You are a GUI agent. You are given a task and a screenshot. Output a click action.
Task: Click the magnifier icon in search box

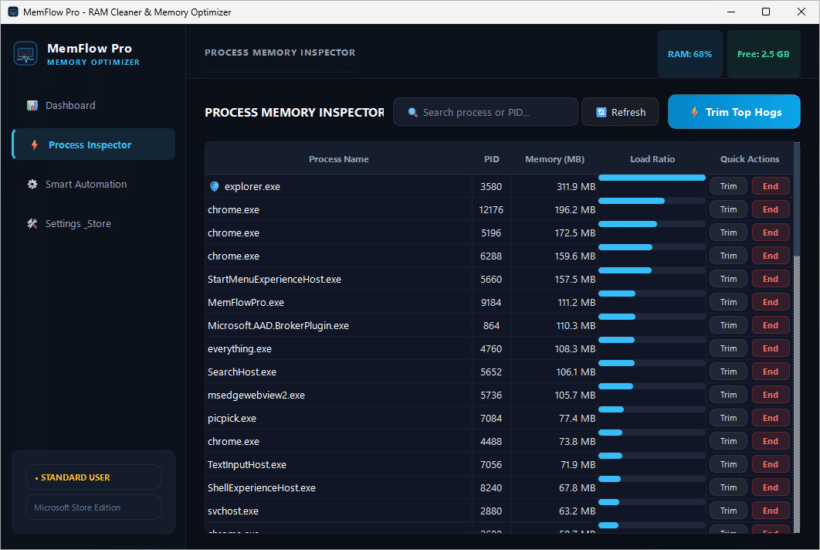(413, 112)
